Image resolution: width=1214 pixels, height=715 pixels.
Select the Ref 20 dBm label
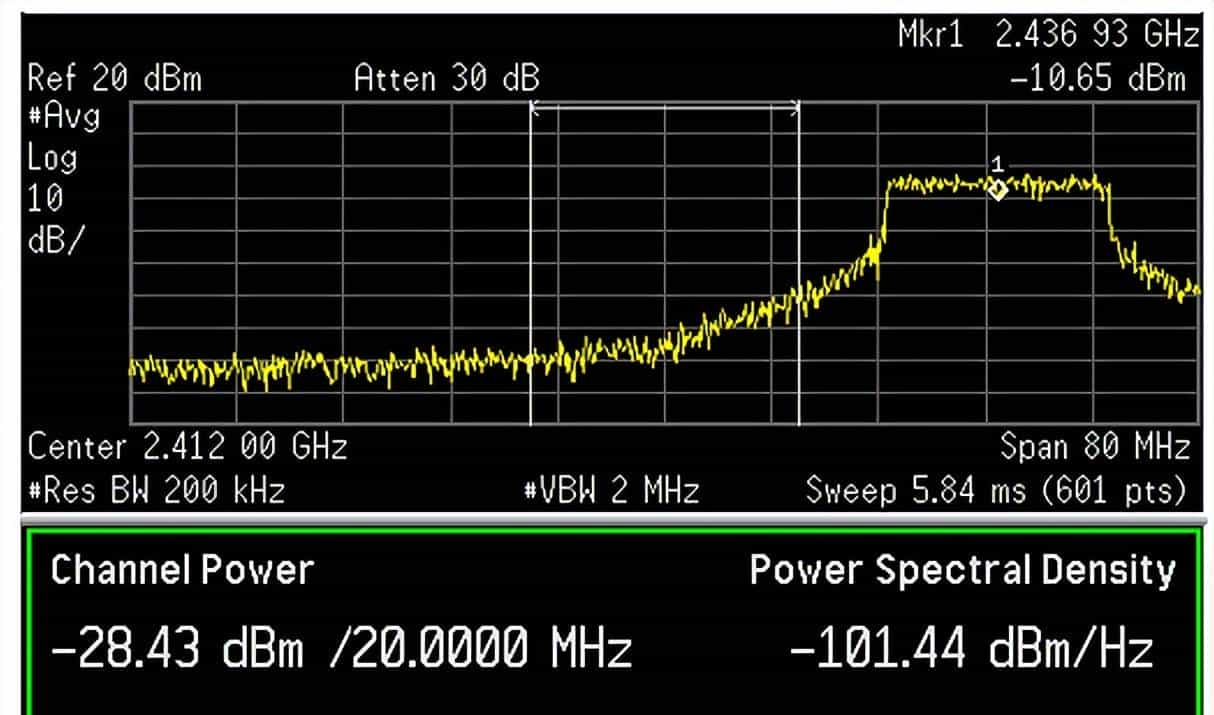coord(114,79)
